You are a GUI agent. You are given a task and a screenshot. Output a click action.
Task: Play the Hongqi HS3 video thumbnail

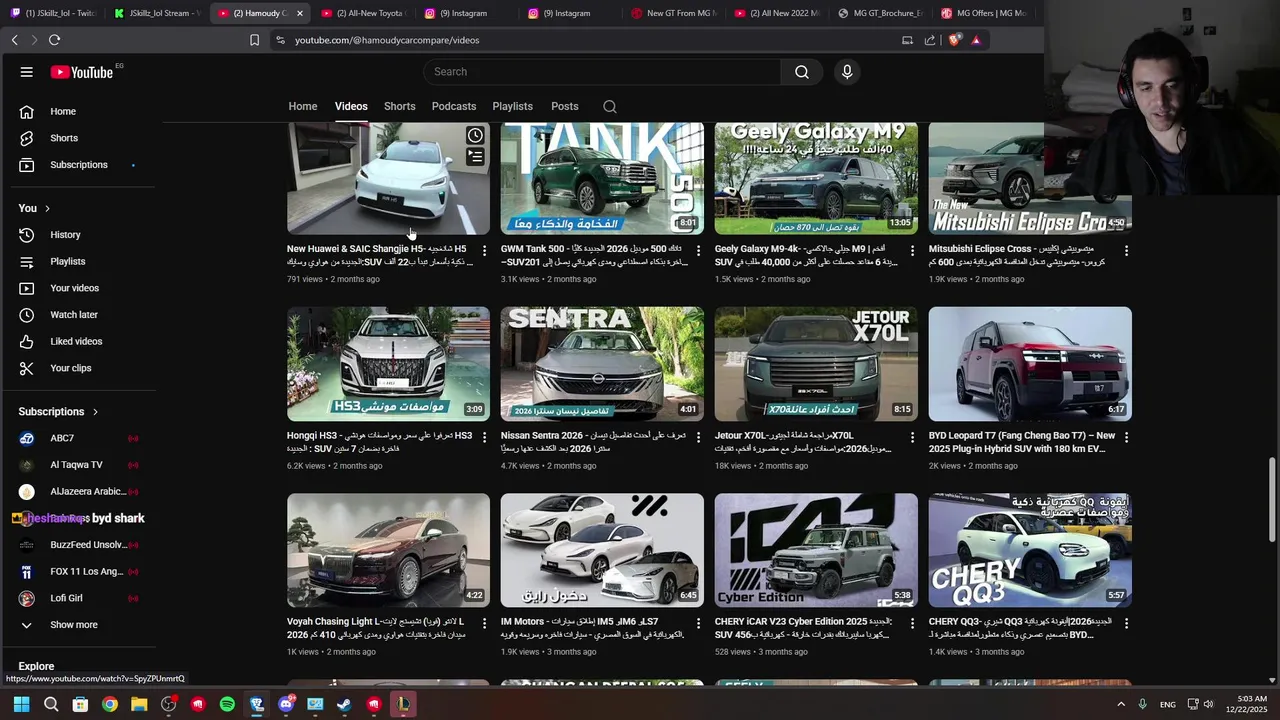388,364
